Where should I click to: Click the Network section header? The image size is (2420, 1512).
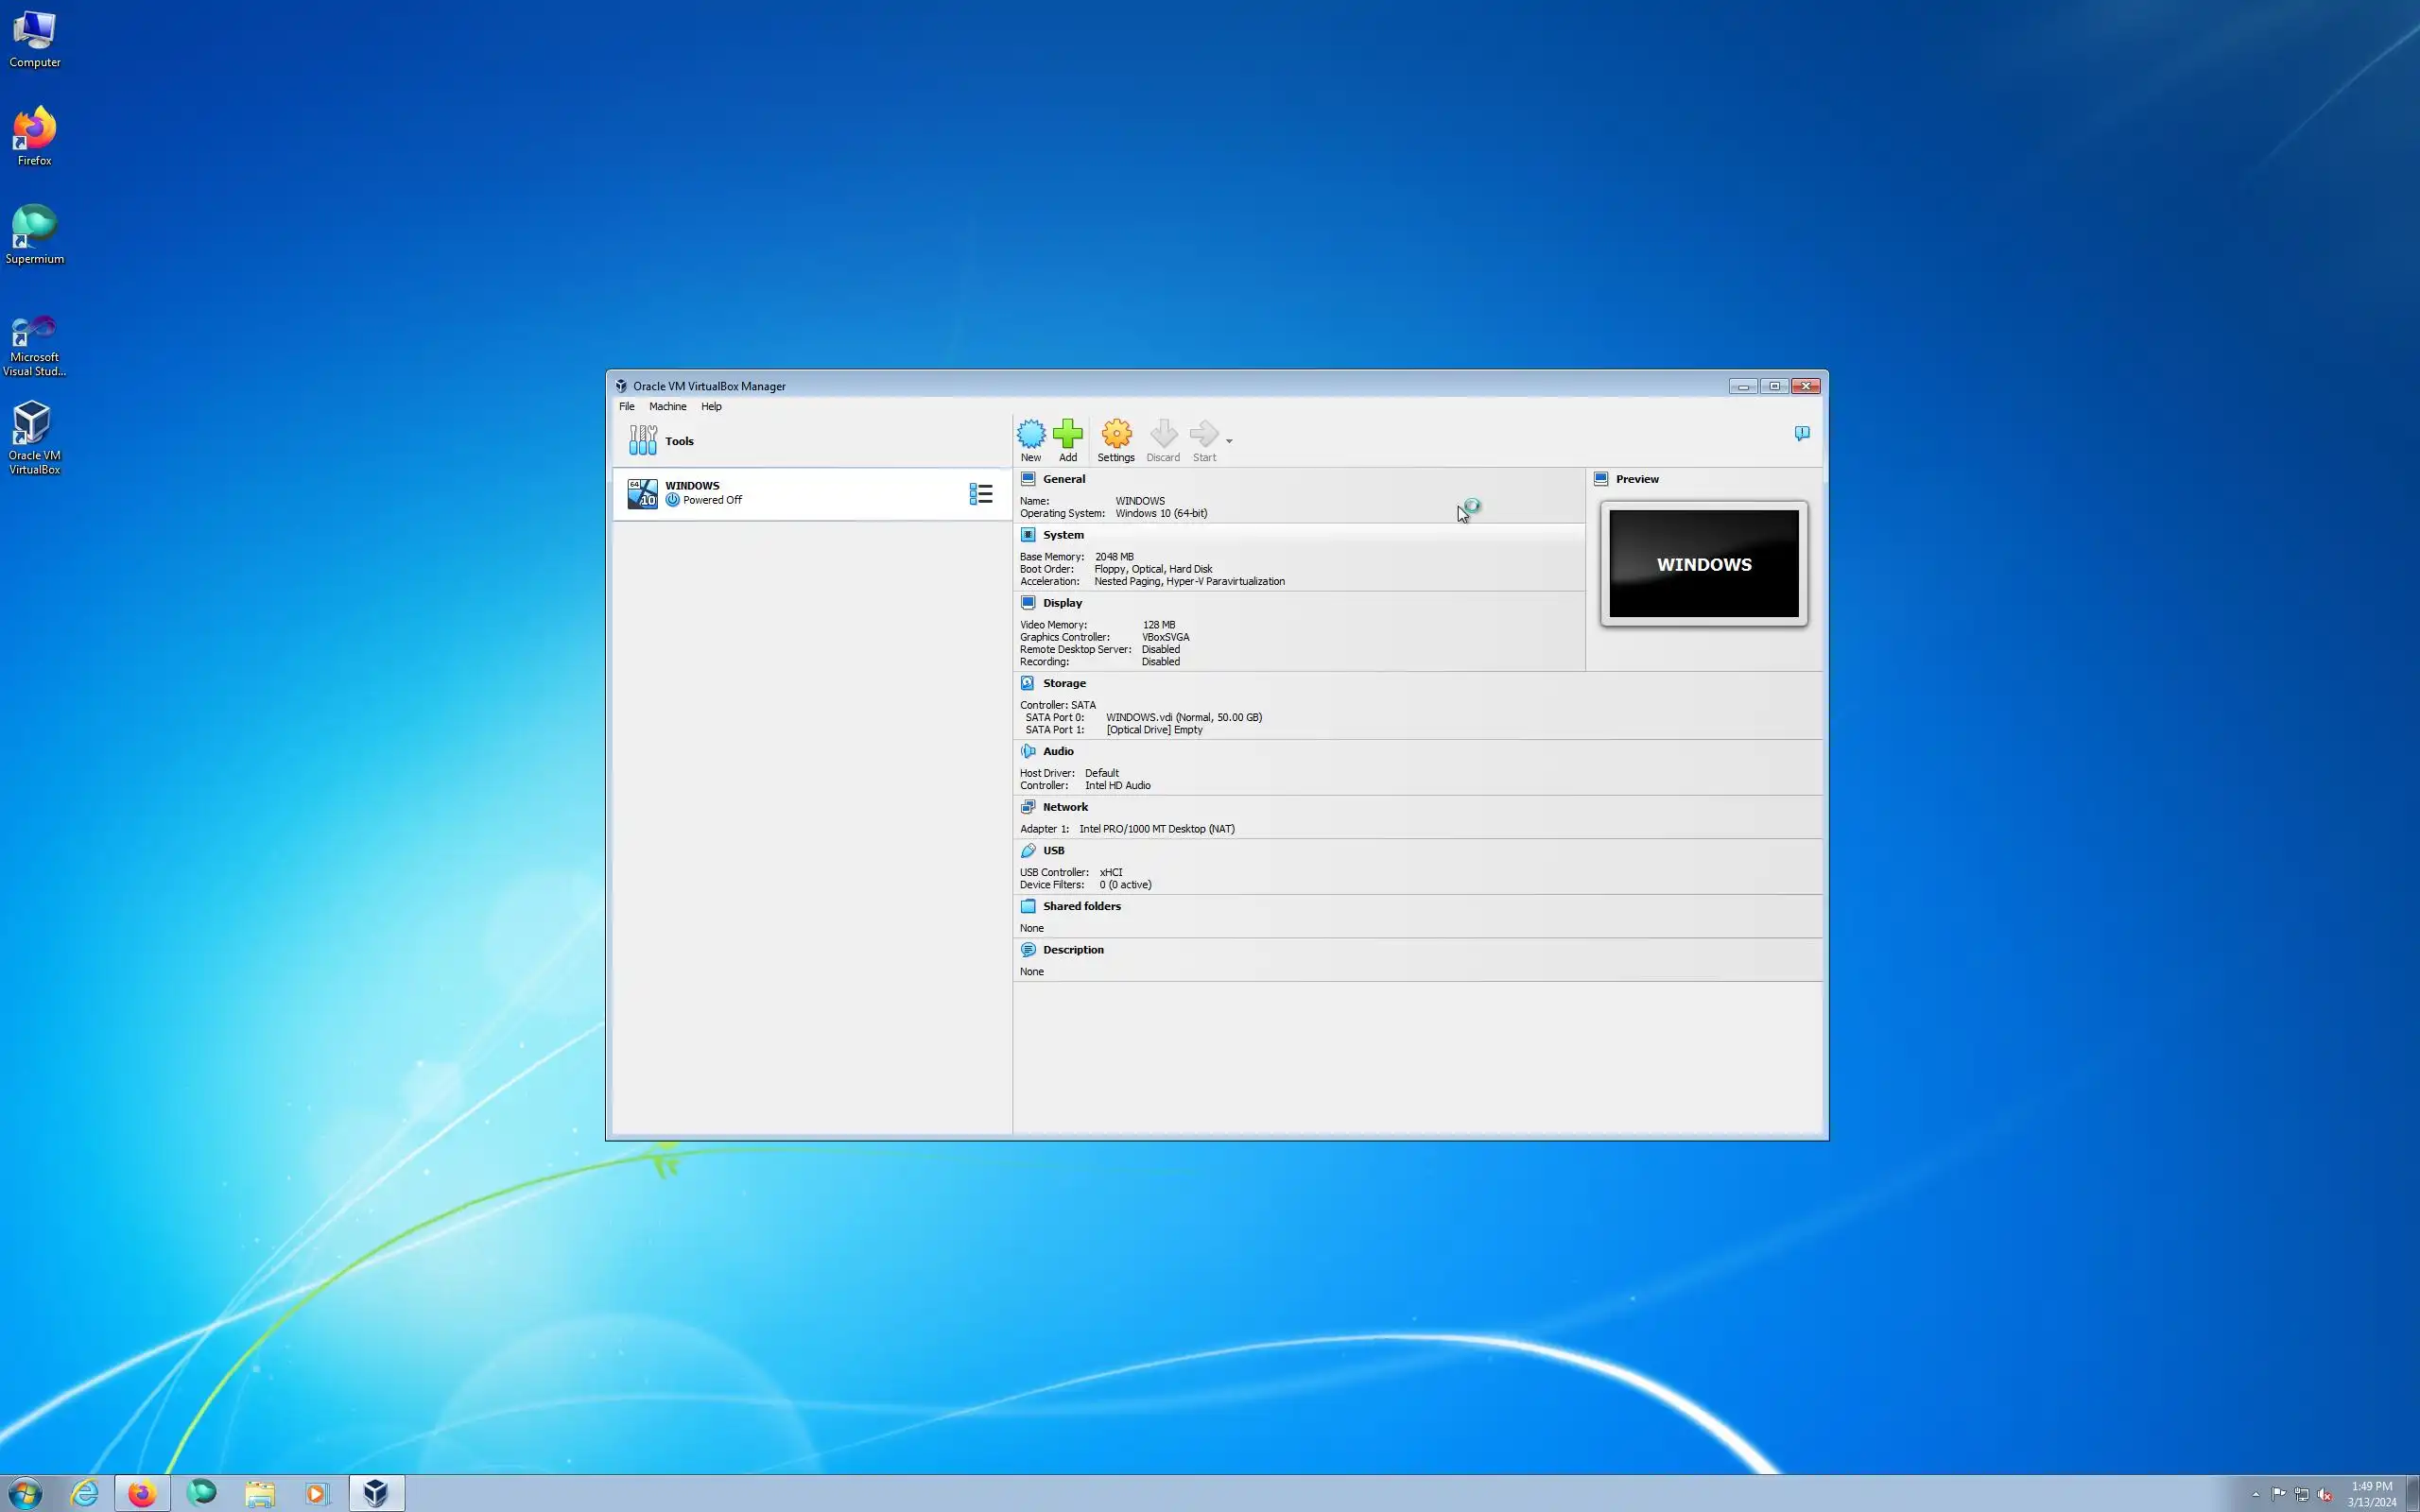tap(1065, 807)
